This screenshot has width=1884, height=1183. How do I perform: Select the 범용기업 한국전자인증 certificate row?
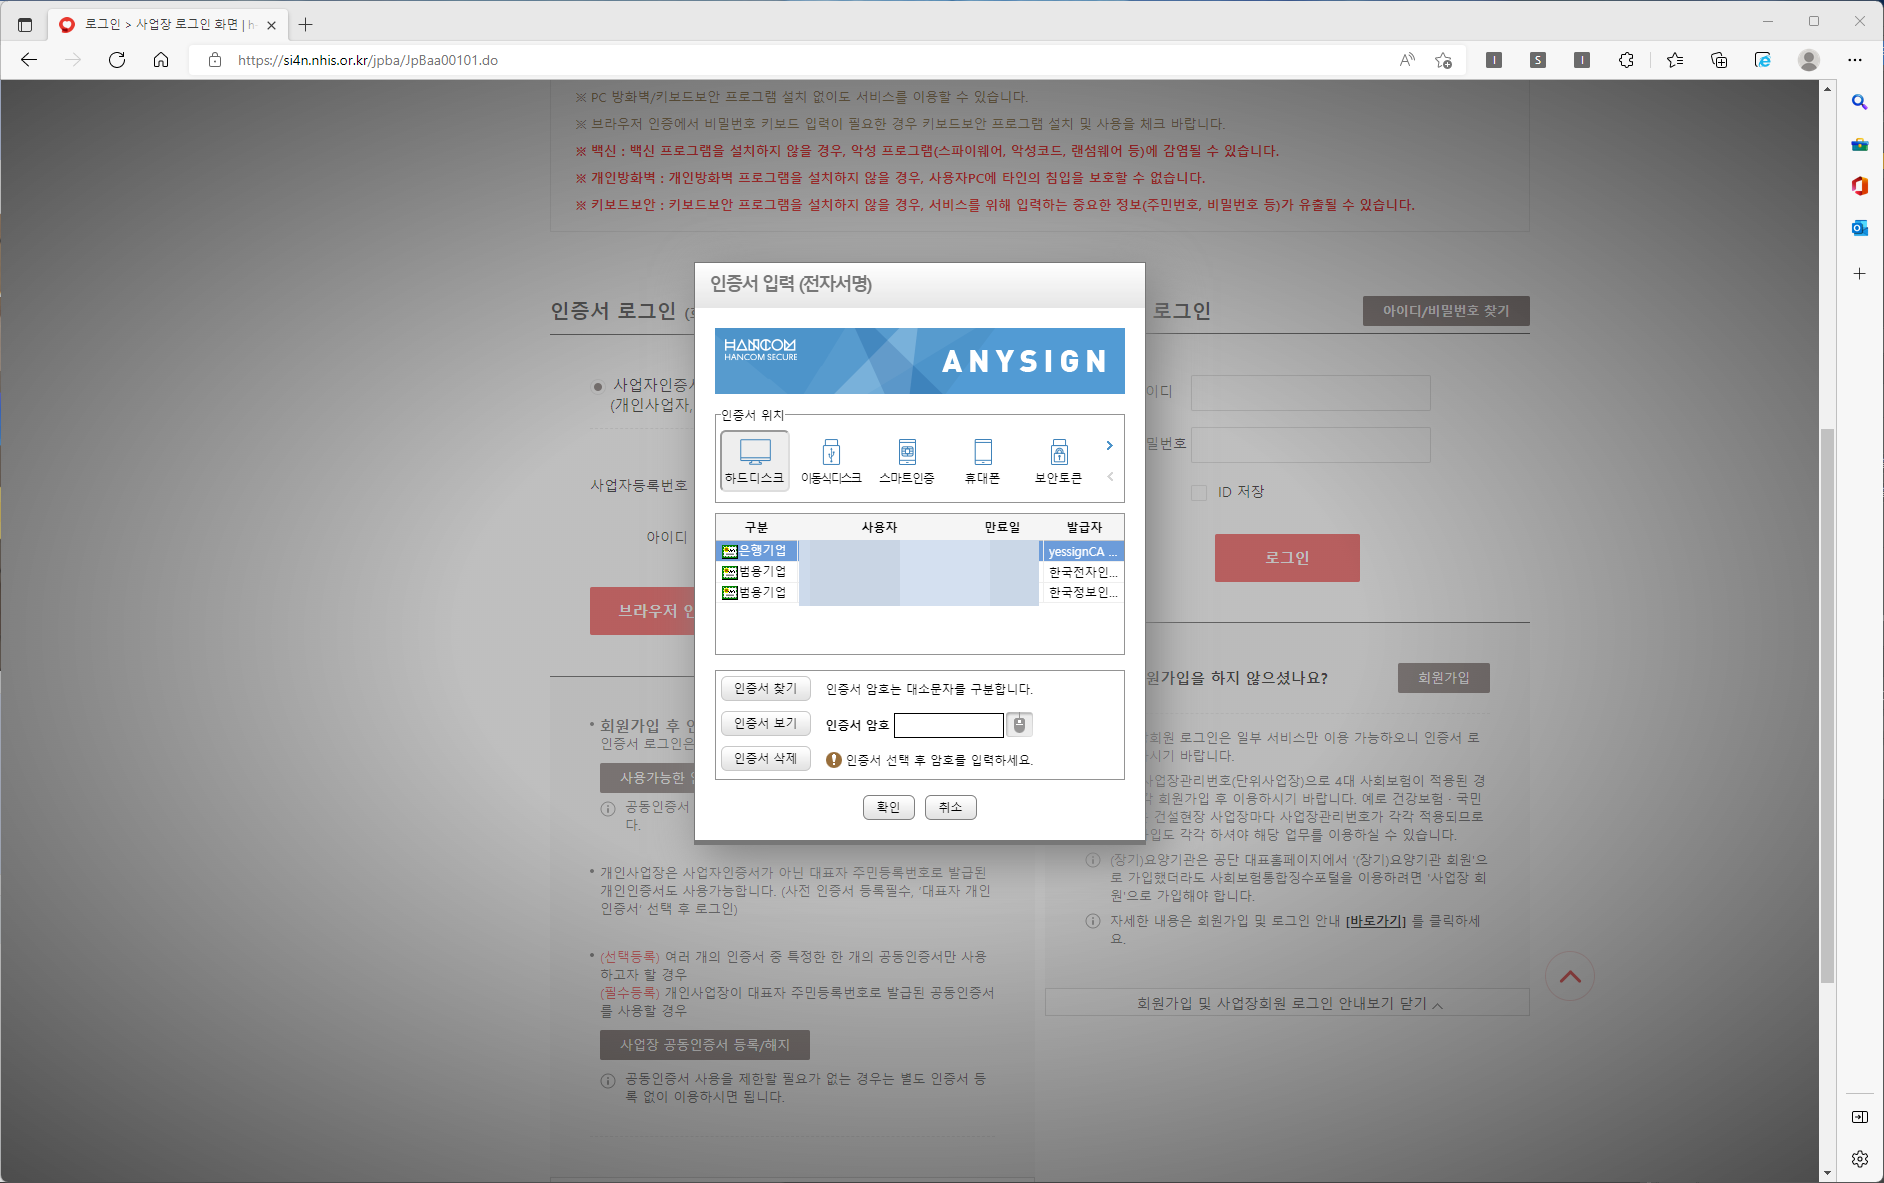pyautogui.click(x=920, y=572)
